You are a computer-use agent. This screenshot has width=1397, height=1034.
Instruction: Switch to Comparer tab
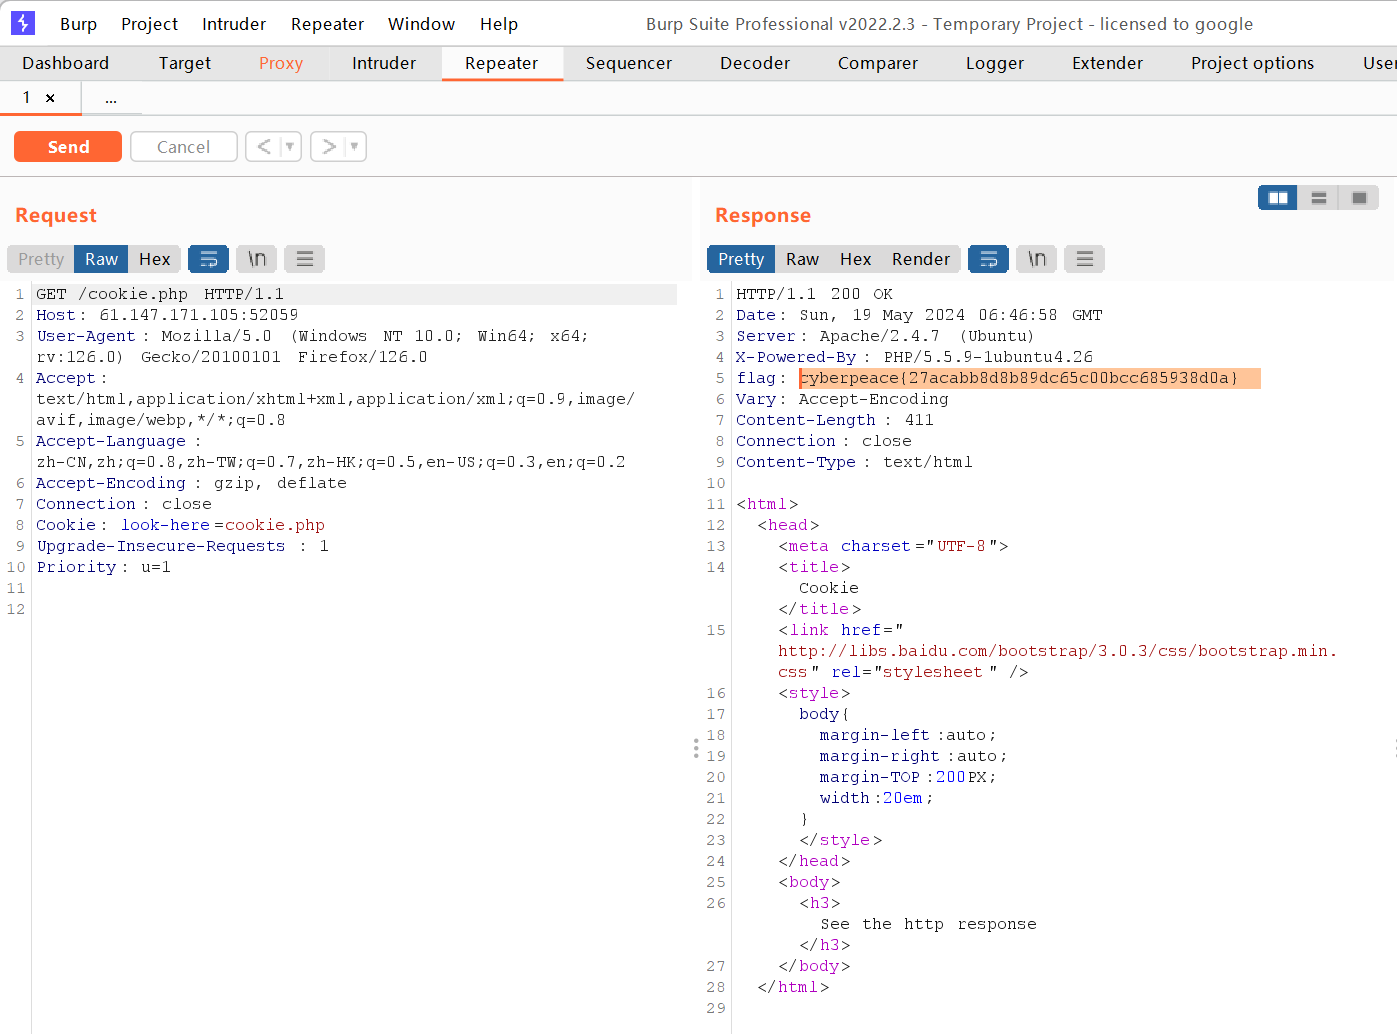point(878,63)
